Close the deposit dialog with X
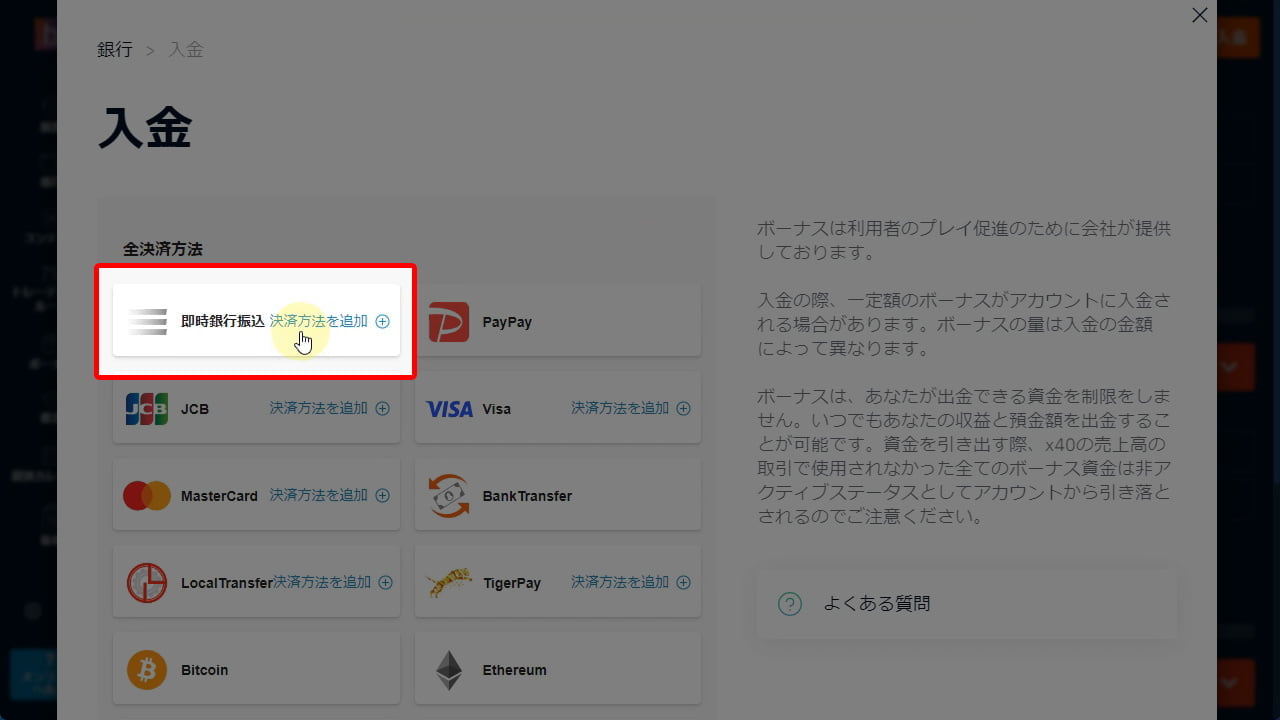The width and height of the screenshot is (1280, 720). pyautogui.click(x=1200, y=15)
